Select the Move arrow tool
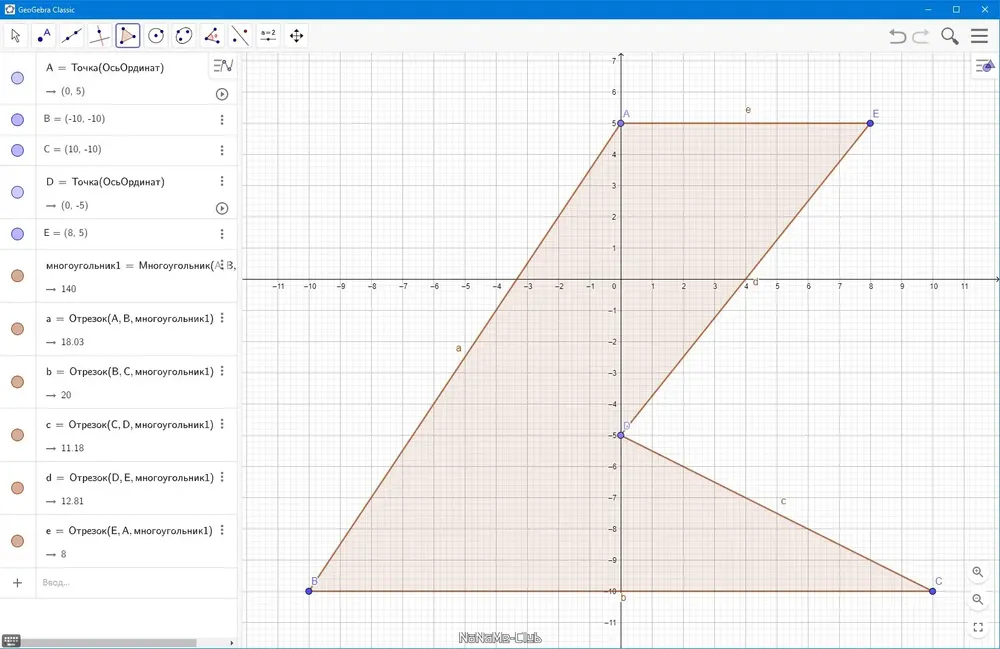 click(x=16, y=36)
